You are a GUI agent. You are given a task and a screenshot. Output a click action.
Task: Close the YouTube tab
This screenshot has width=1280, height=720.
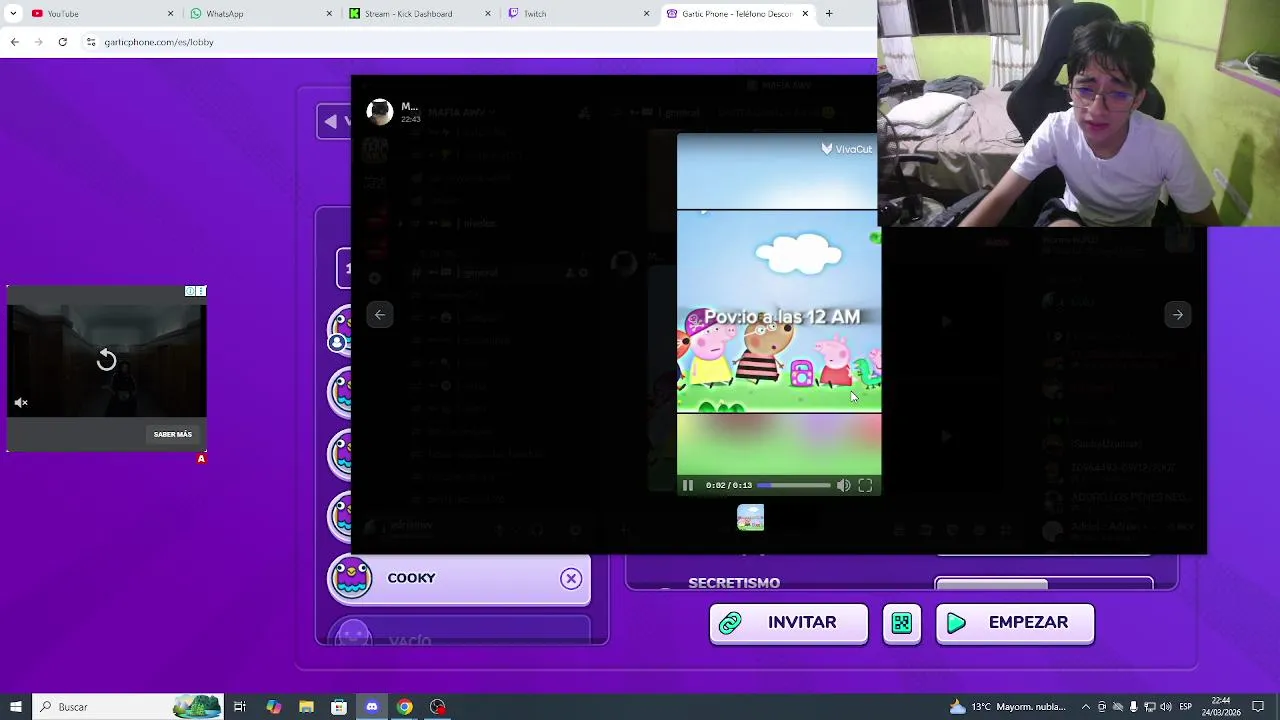(170, 13)
